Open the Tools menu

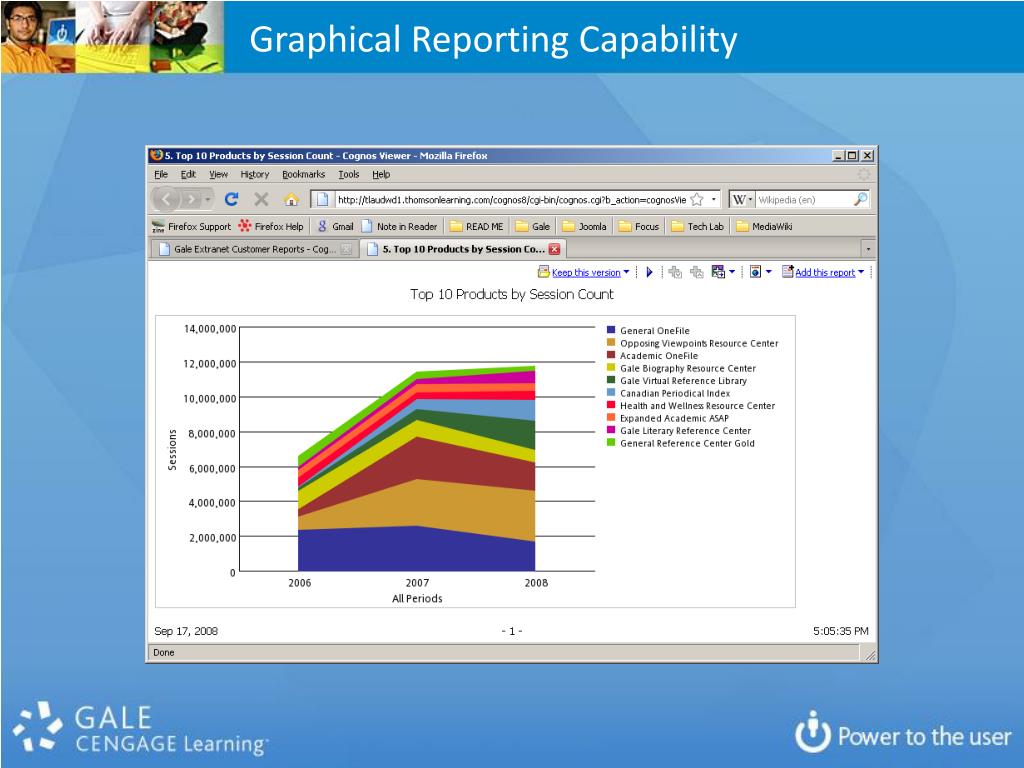click(349, 174)
